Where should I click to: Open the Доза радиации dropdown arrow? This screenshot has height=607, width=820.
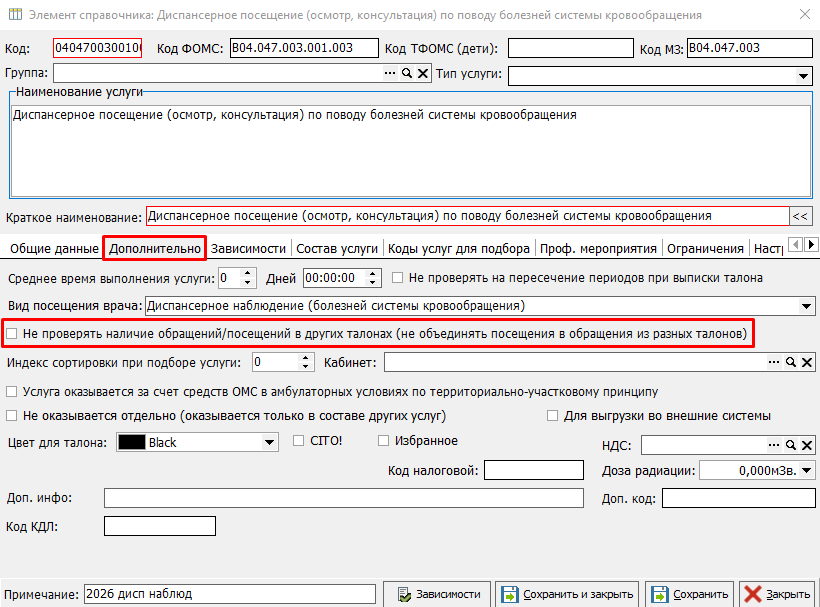pyautogui.click(x=807, y=471)
